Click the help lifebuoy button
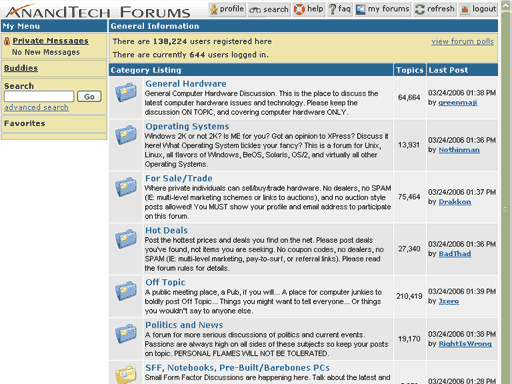The width and height of the screenshot is (512, 384). pyautogui.click(x=308, y=9)
